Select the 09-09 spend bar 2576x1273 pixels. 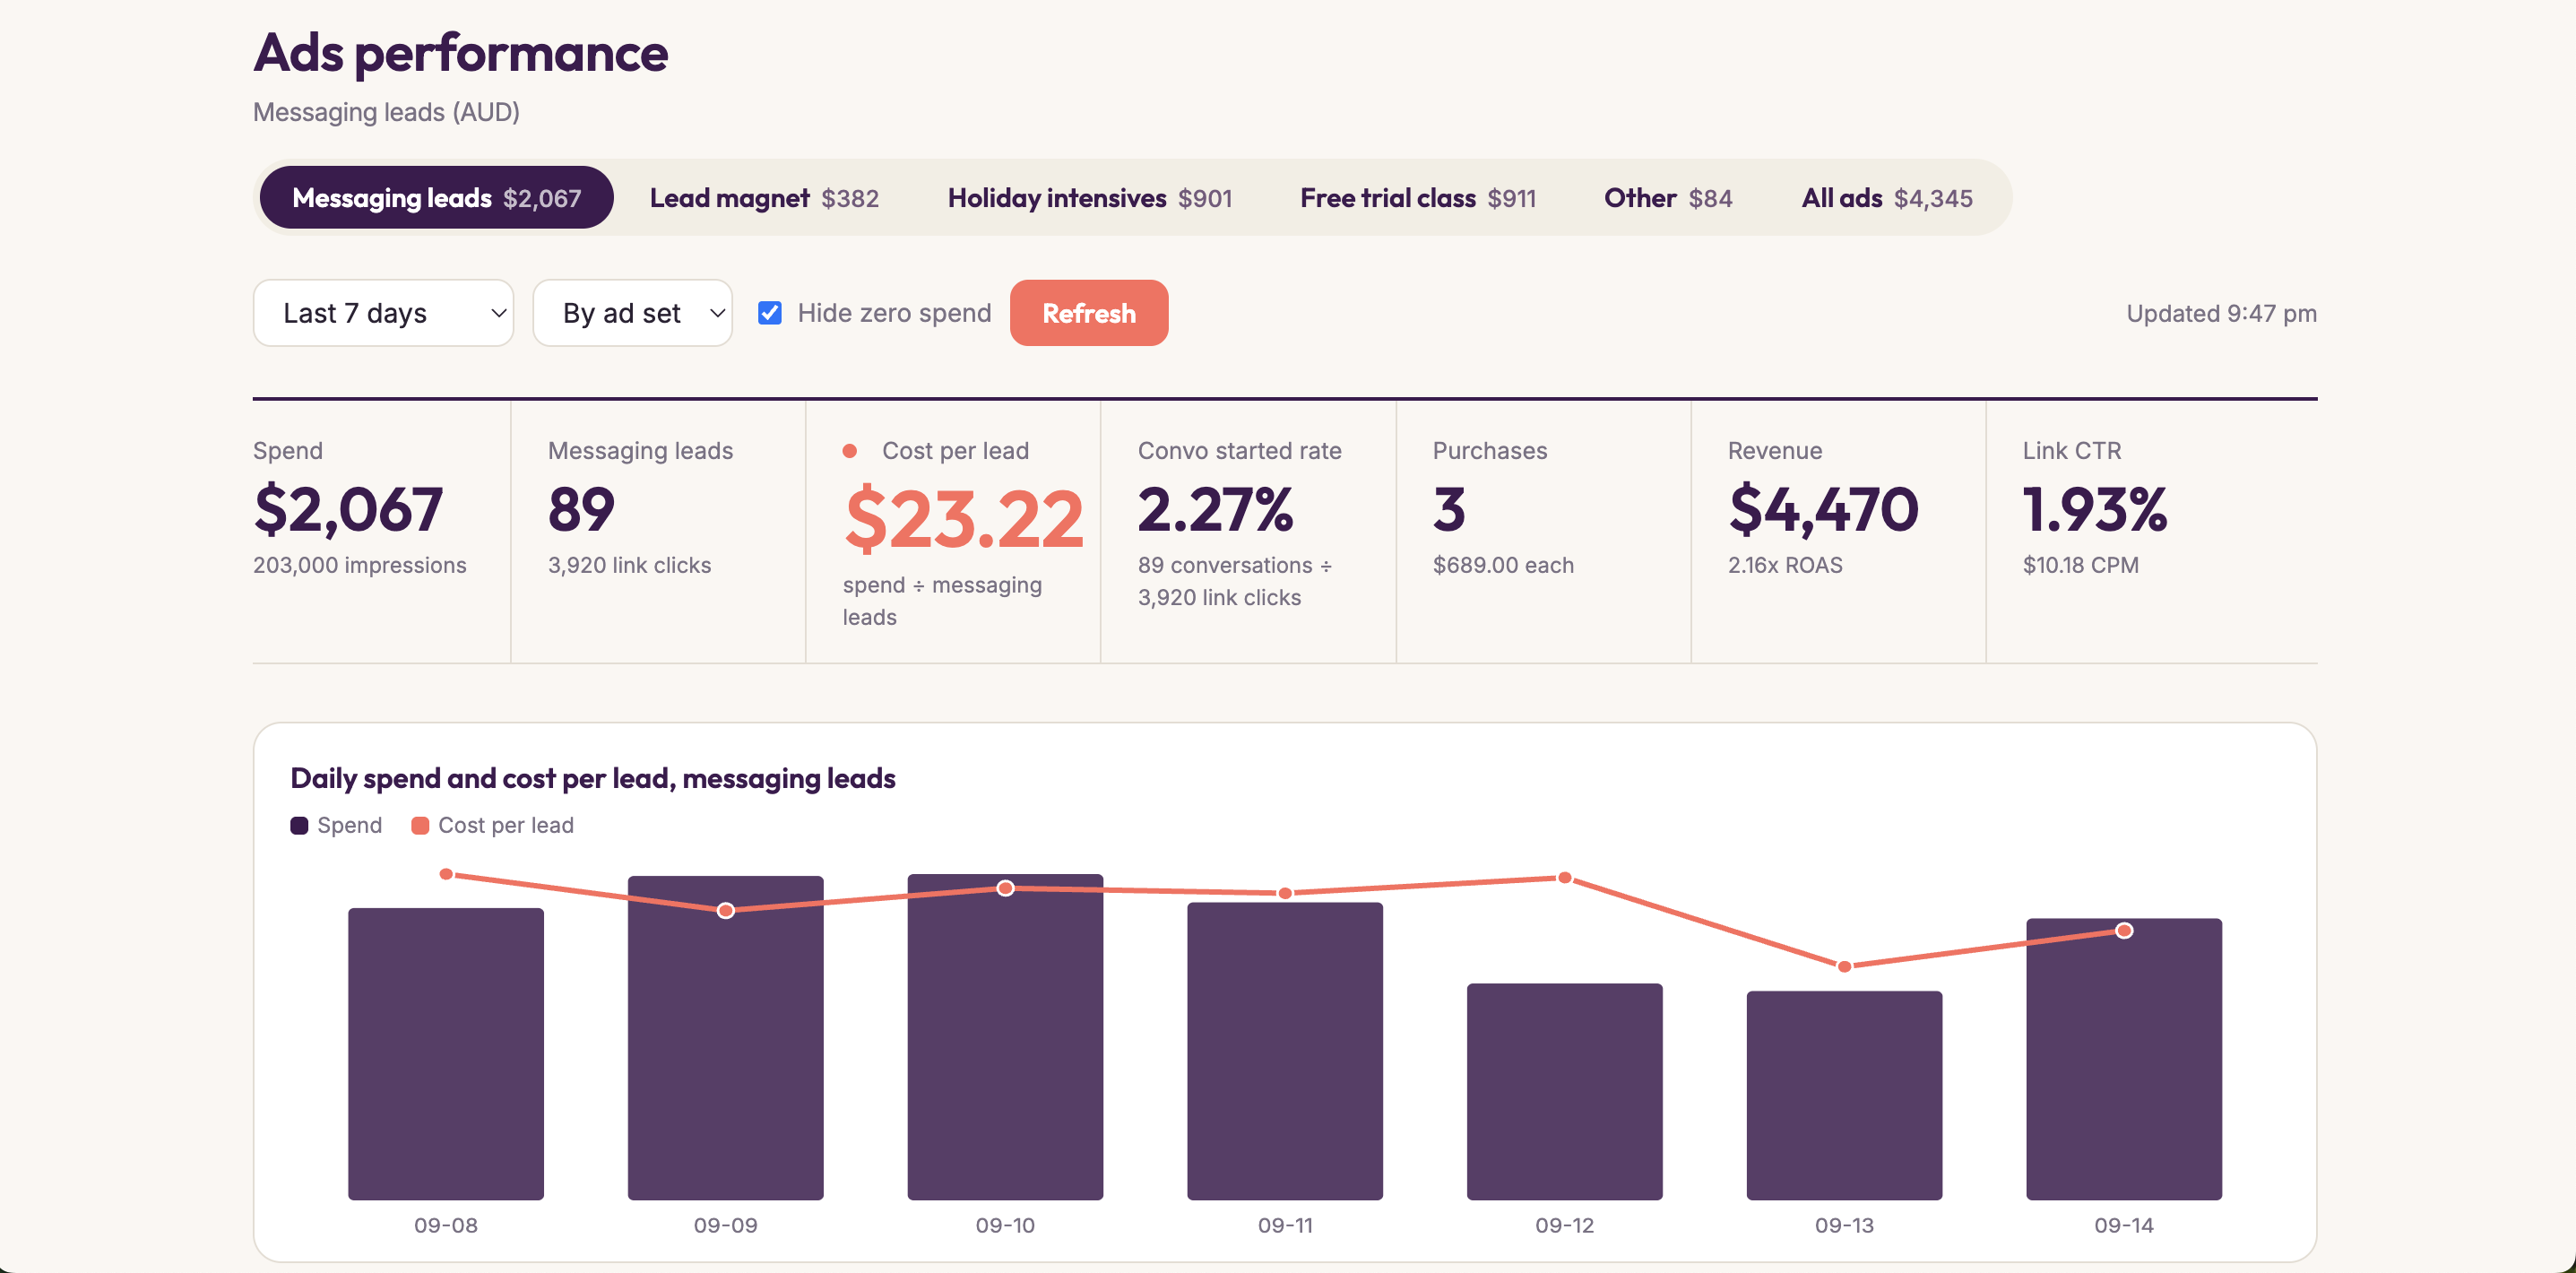point(725,1038)
